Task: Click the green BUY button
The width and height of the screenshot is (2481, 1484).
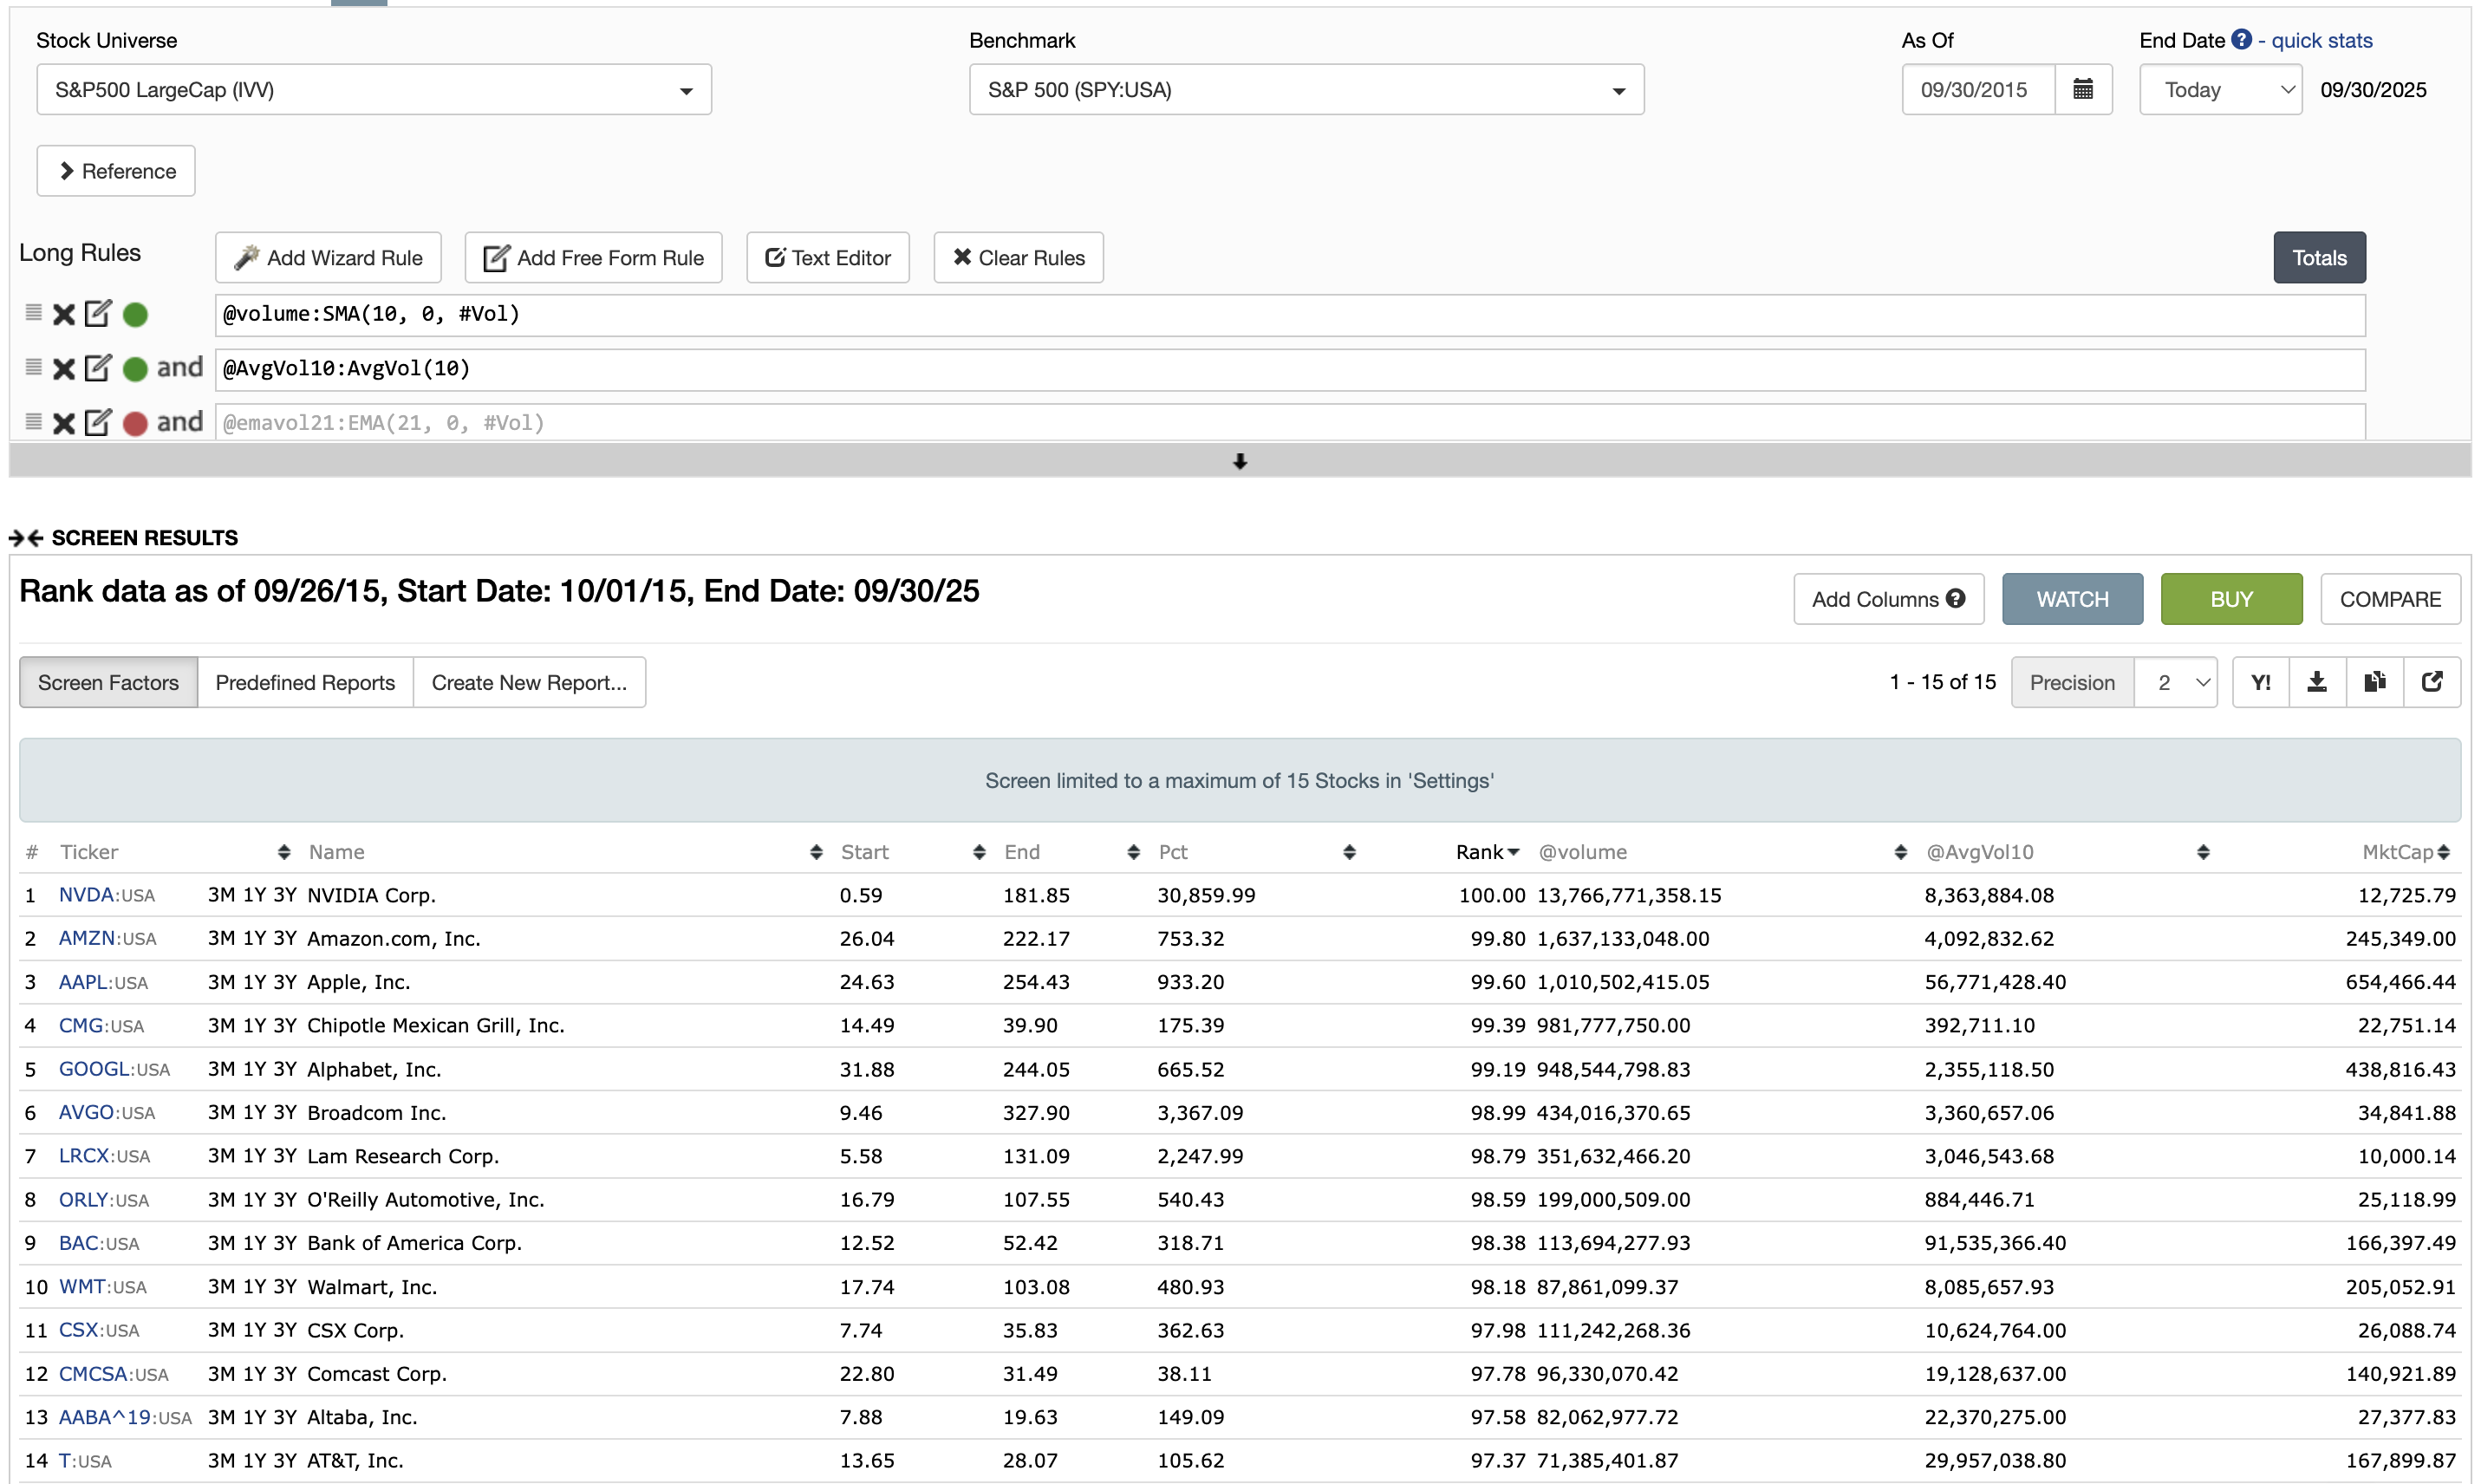Action: pos(2230,599)
